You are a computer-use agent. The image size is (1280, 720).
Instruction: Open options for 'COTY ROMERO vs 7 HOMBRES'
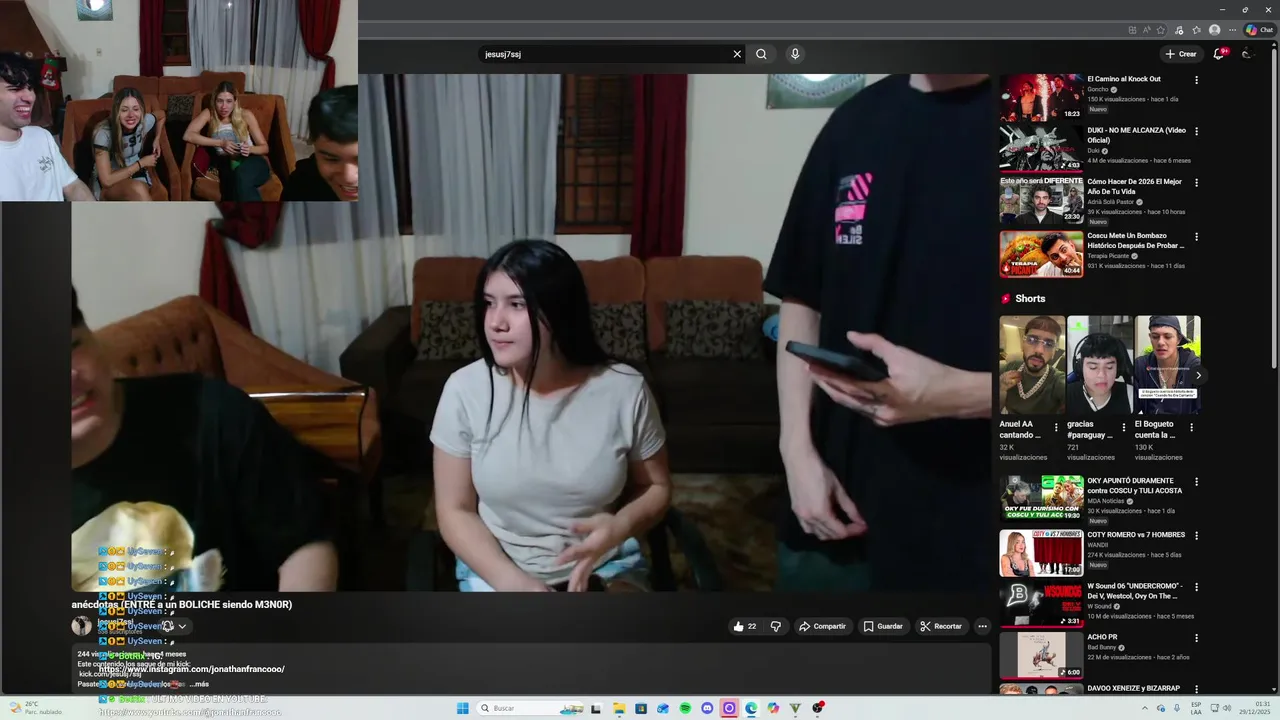click(1196, 535)
